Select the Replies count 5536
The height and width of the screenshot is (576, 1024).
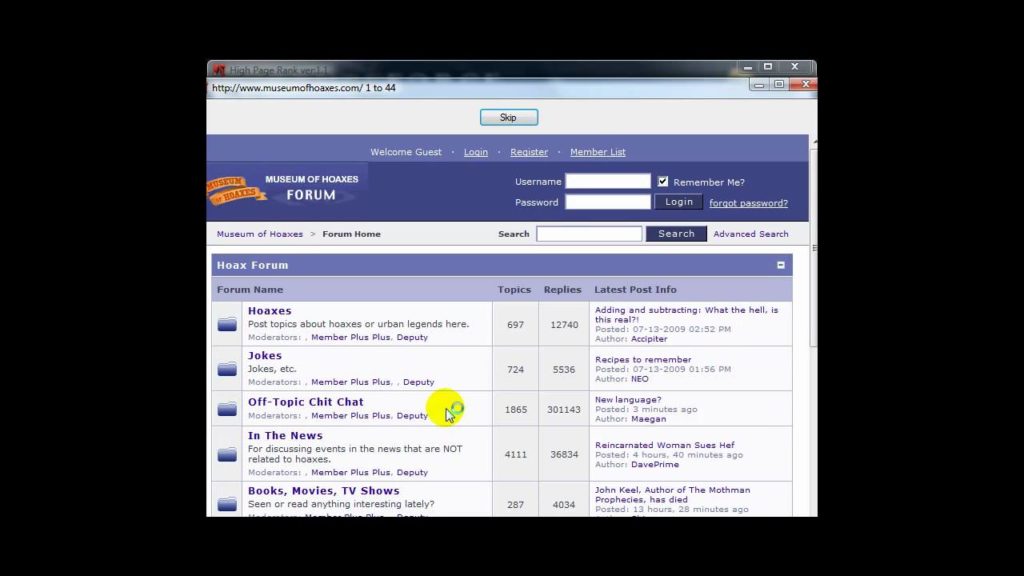pyautogui.click(x=564, y=370)
